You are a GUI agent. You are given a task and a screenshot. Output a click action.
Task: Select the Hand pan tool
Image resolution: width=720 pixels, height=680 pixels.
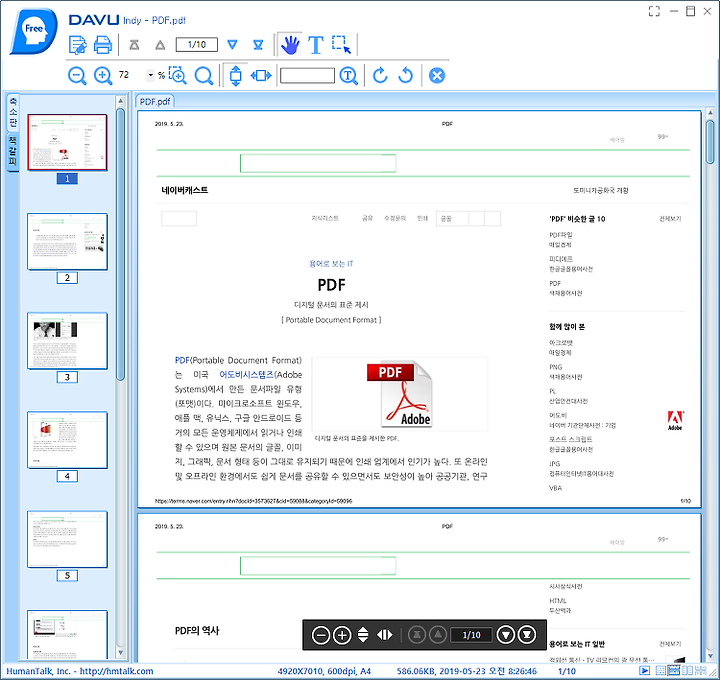pos(290,45)
